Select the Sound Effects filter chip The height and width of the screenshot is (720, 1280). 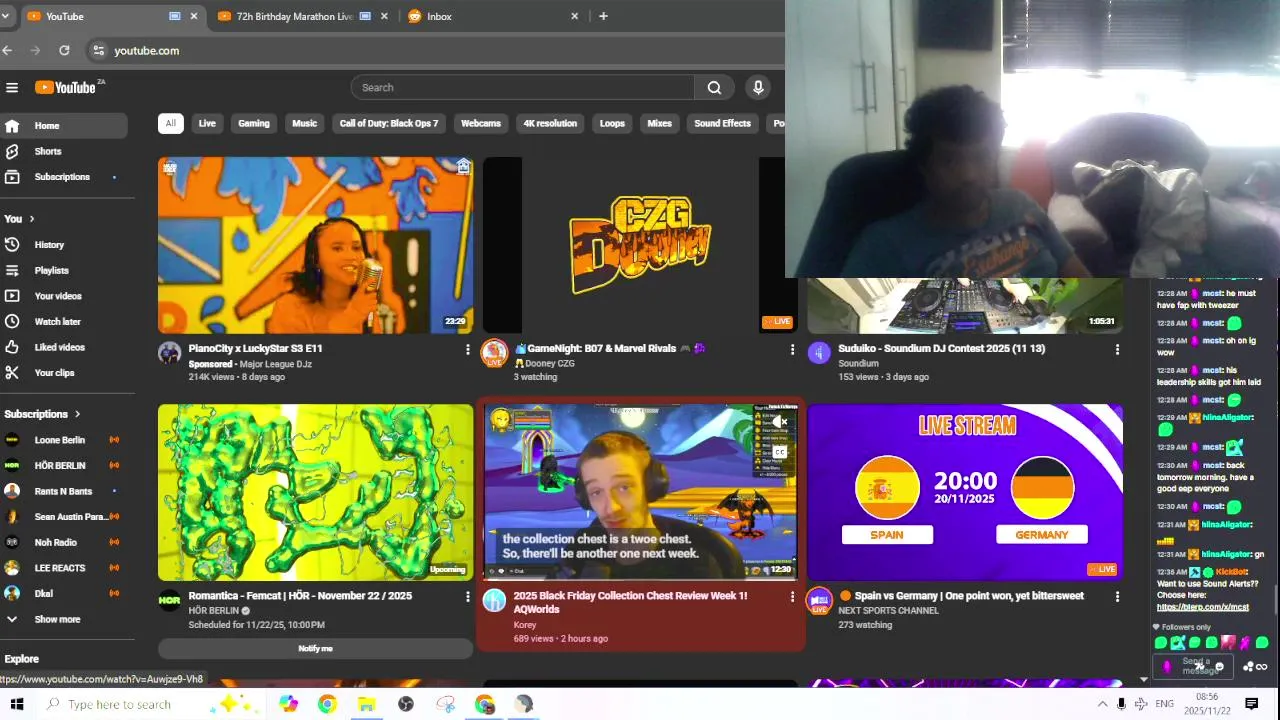722,124
